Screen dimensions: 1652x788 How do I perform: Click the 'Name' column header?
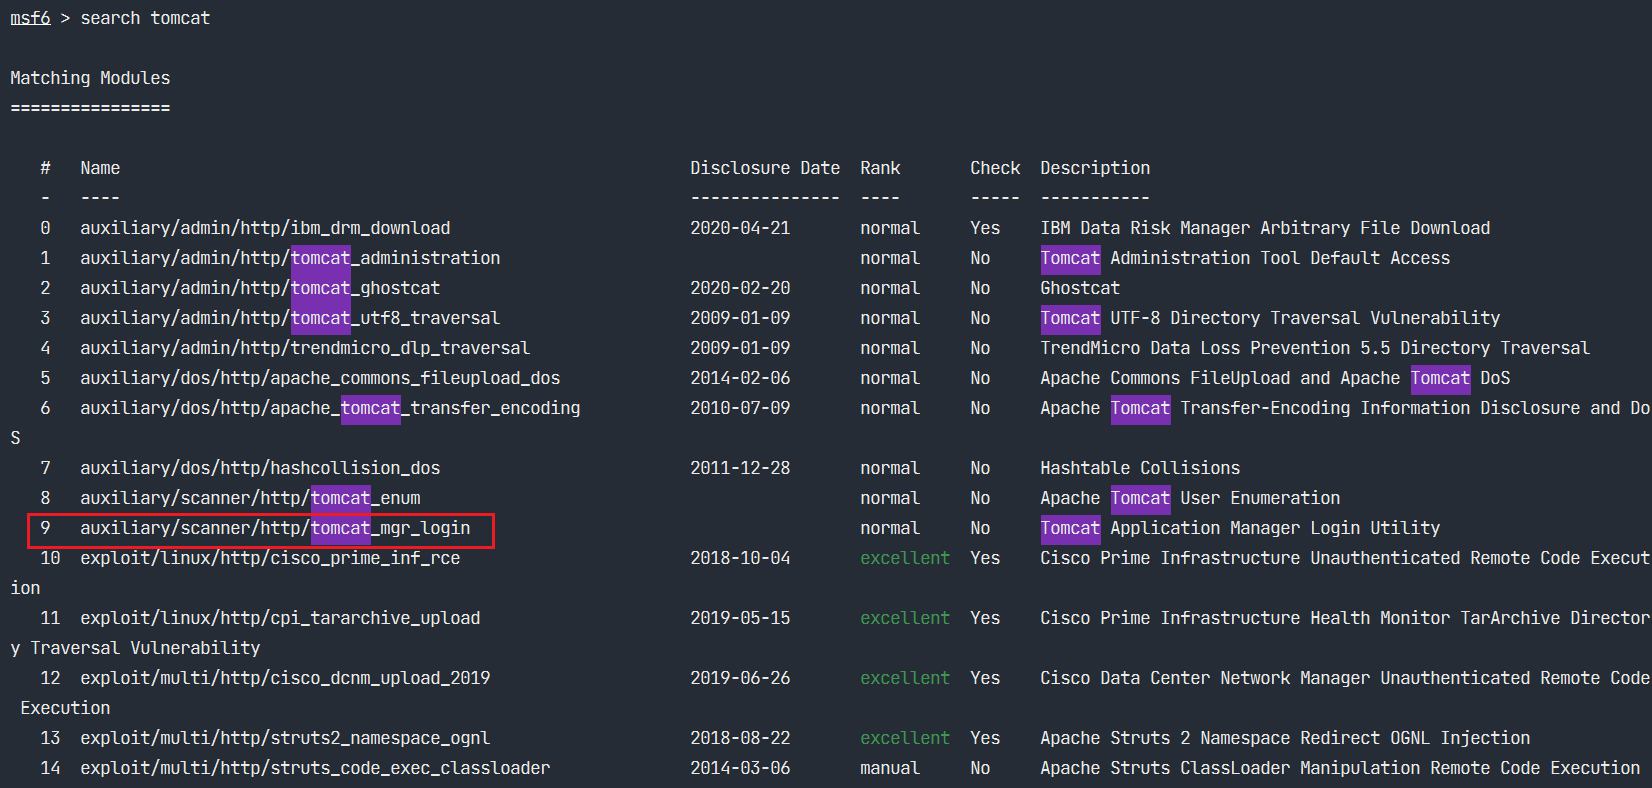click(100, 168)
